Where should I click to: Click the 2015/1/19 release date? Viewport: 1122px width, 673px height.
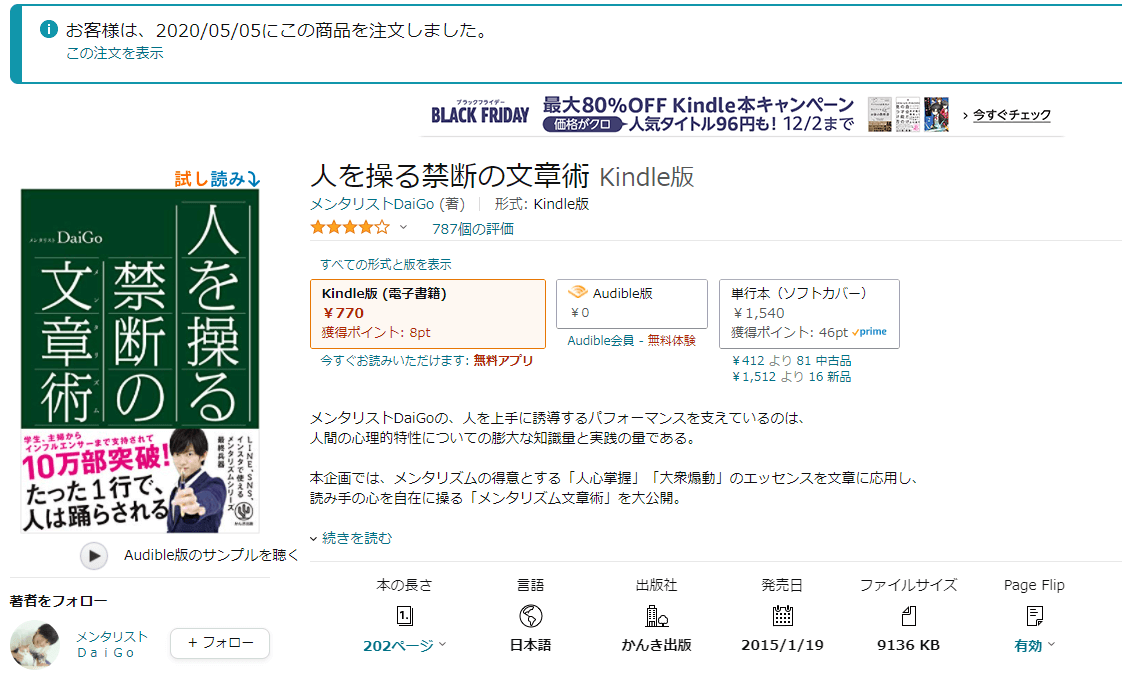[x=783, y=645]
